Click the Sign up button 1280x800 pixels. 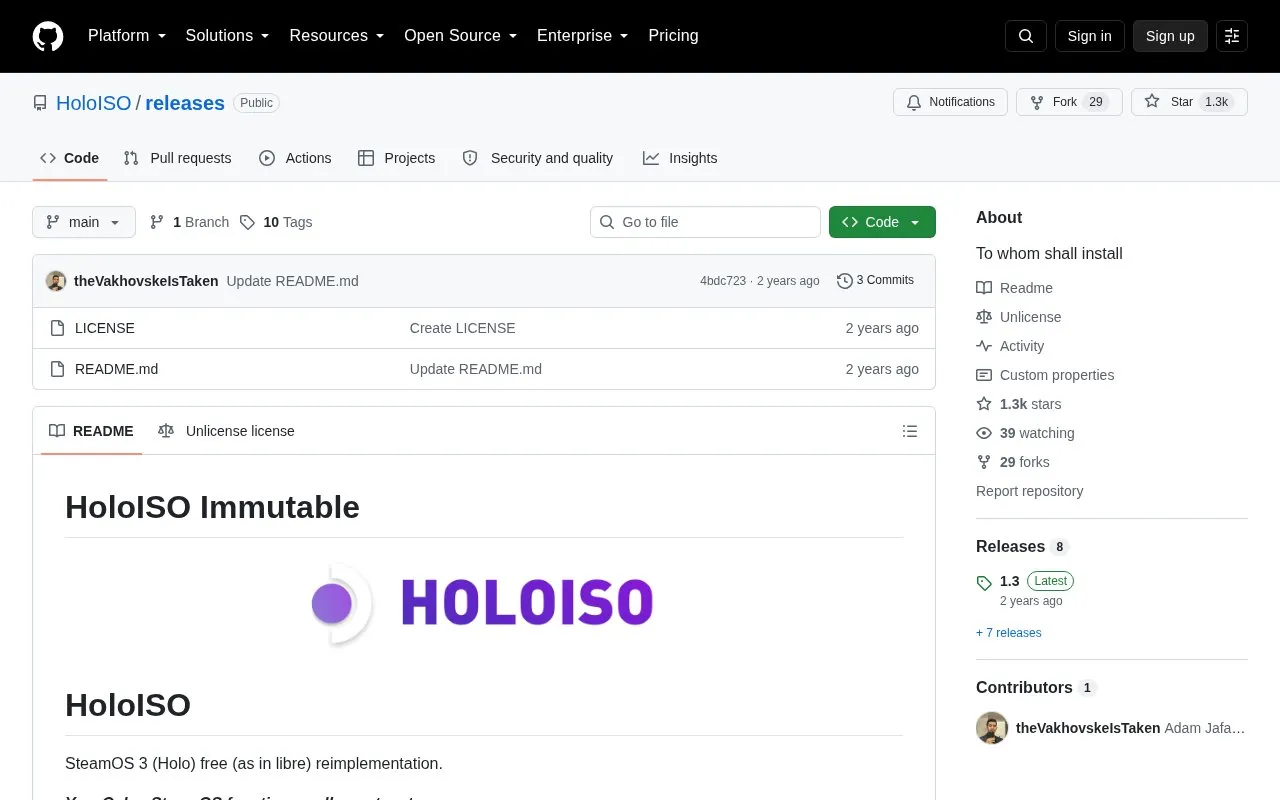click(1170, 36)
